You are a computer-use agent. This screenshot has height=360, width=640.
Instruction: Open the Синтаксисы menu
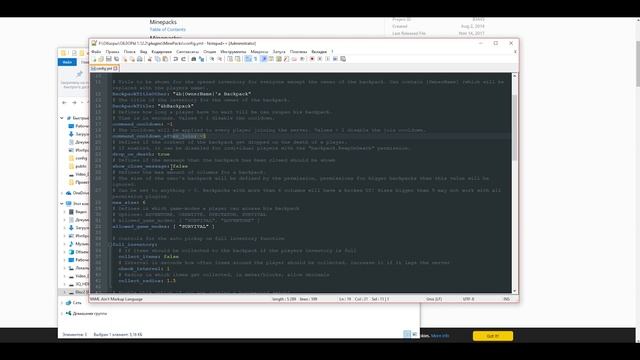coord(188,52)
